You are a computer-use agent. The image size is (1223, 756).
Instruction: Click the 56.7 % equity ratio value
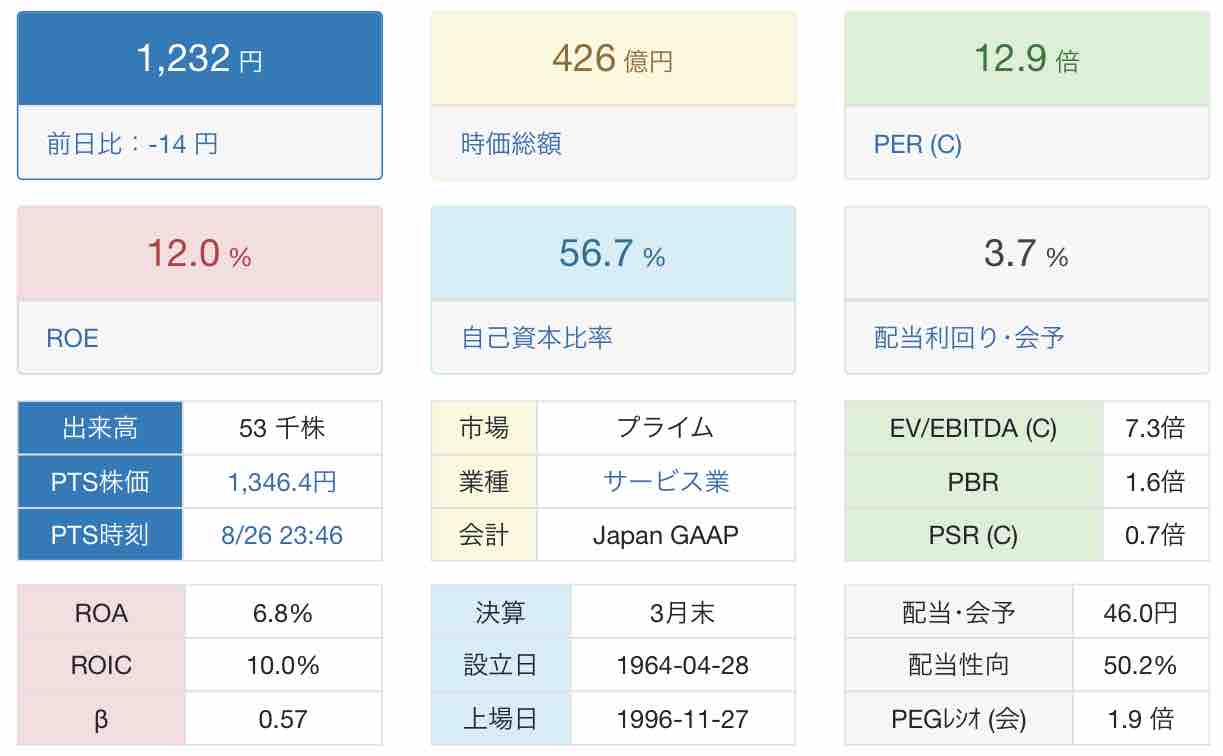[612, 254]
